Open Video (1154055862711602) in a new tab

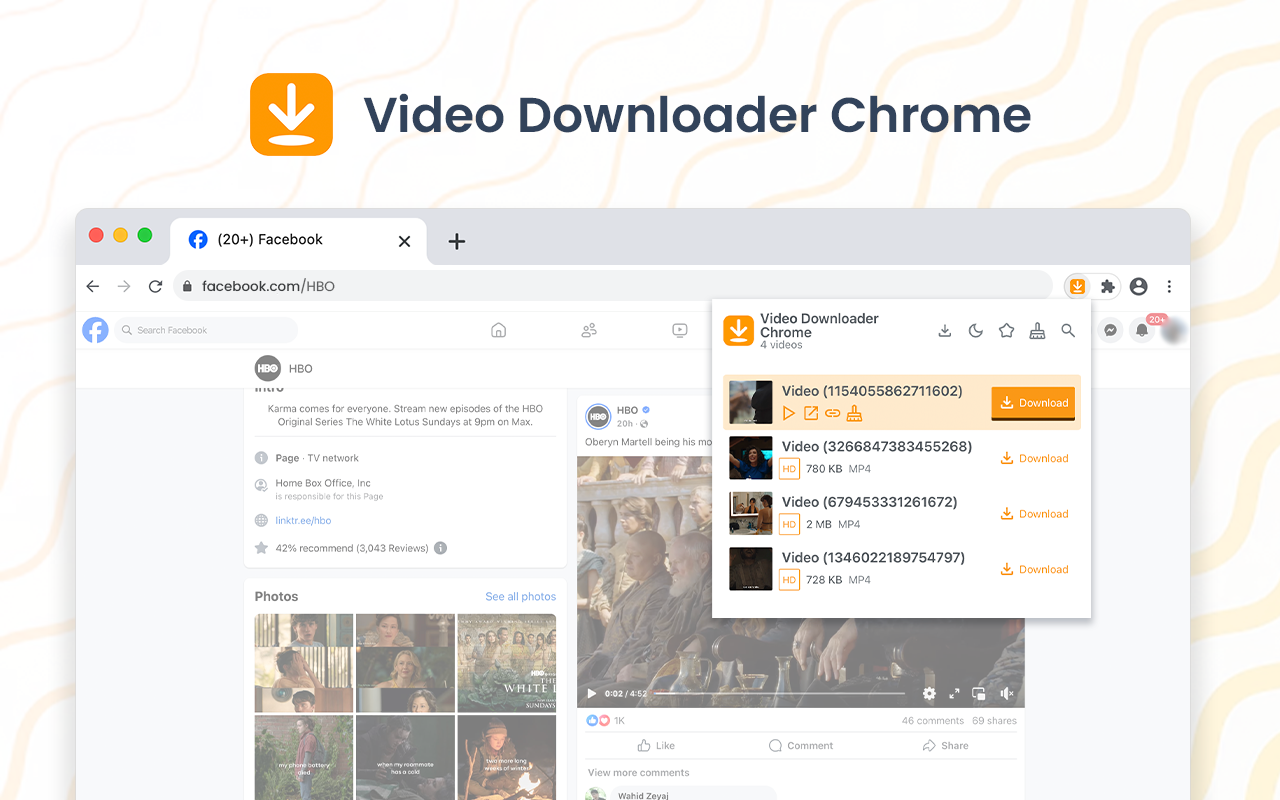tap(810, 412)
